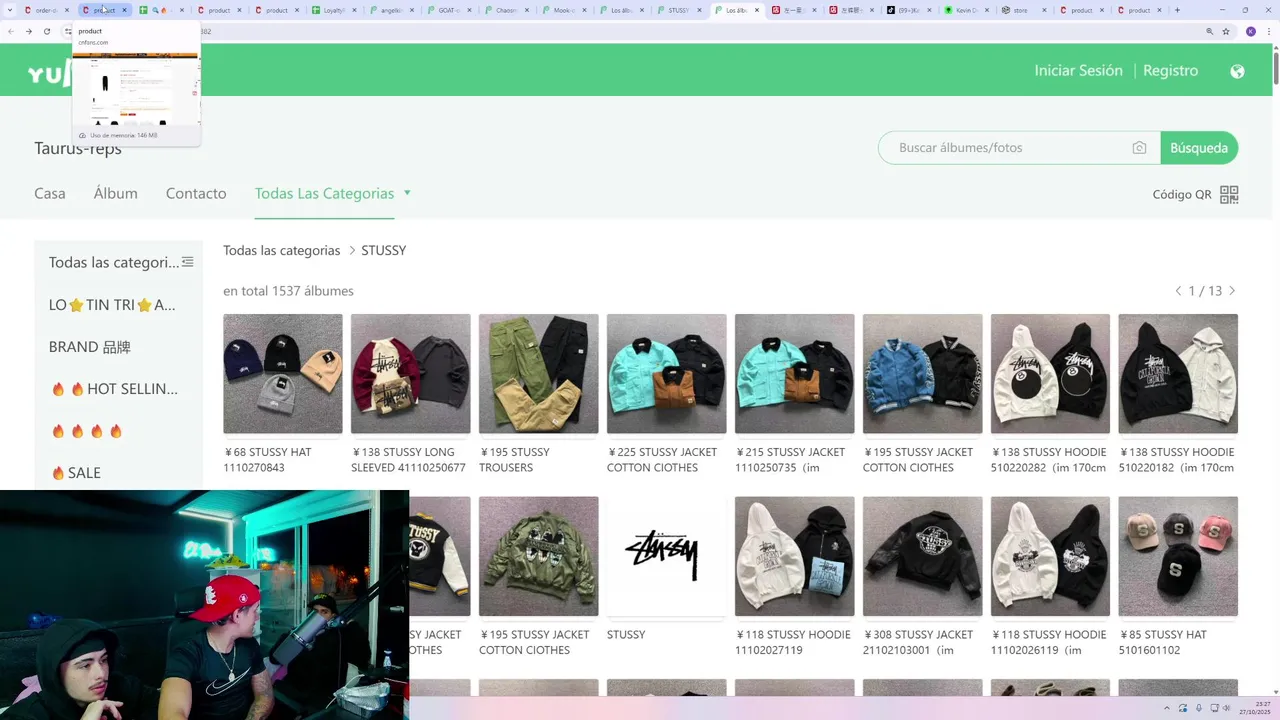Select HOT SELLIN... sidebar category

tap(114, 389)
